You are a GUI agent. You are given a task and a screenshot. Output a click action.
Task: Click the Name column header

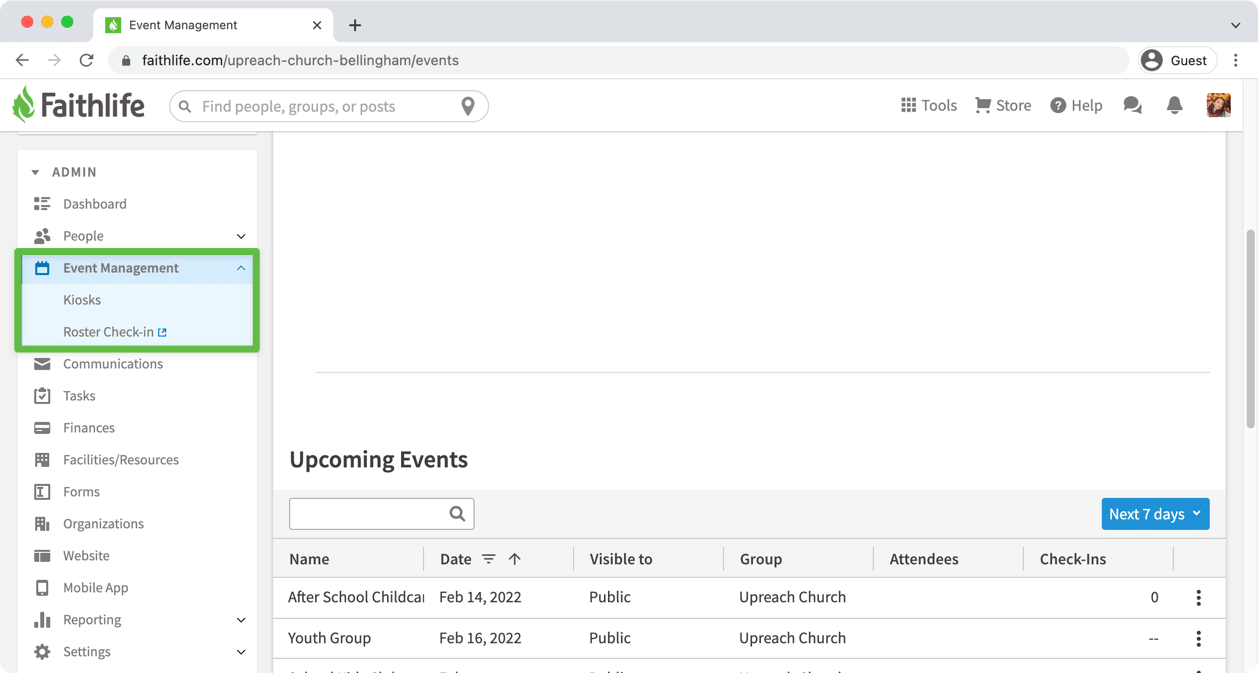(309, 559)
